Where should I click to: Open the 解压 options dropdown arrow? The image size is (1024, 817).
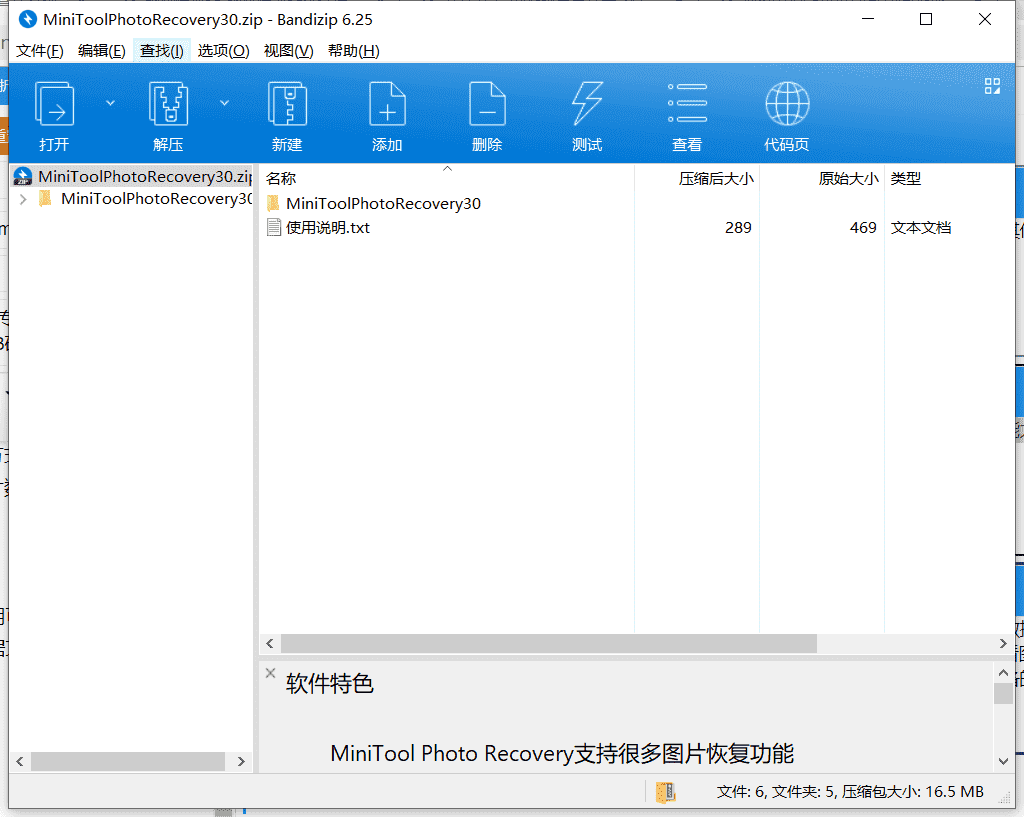224,103
